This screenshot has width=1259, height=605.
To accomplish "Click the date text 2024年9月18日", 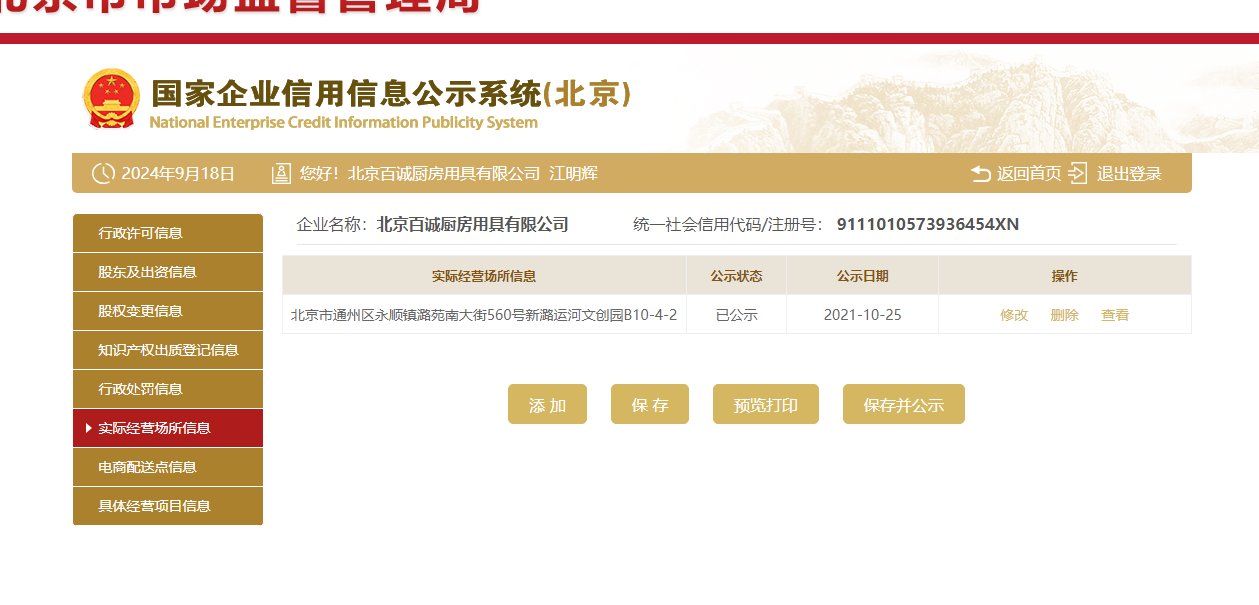I will [x=178, y=173].
